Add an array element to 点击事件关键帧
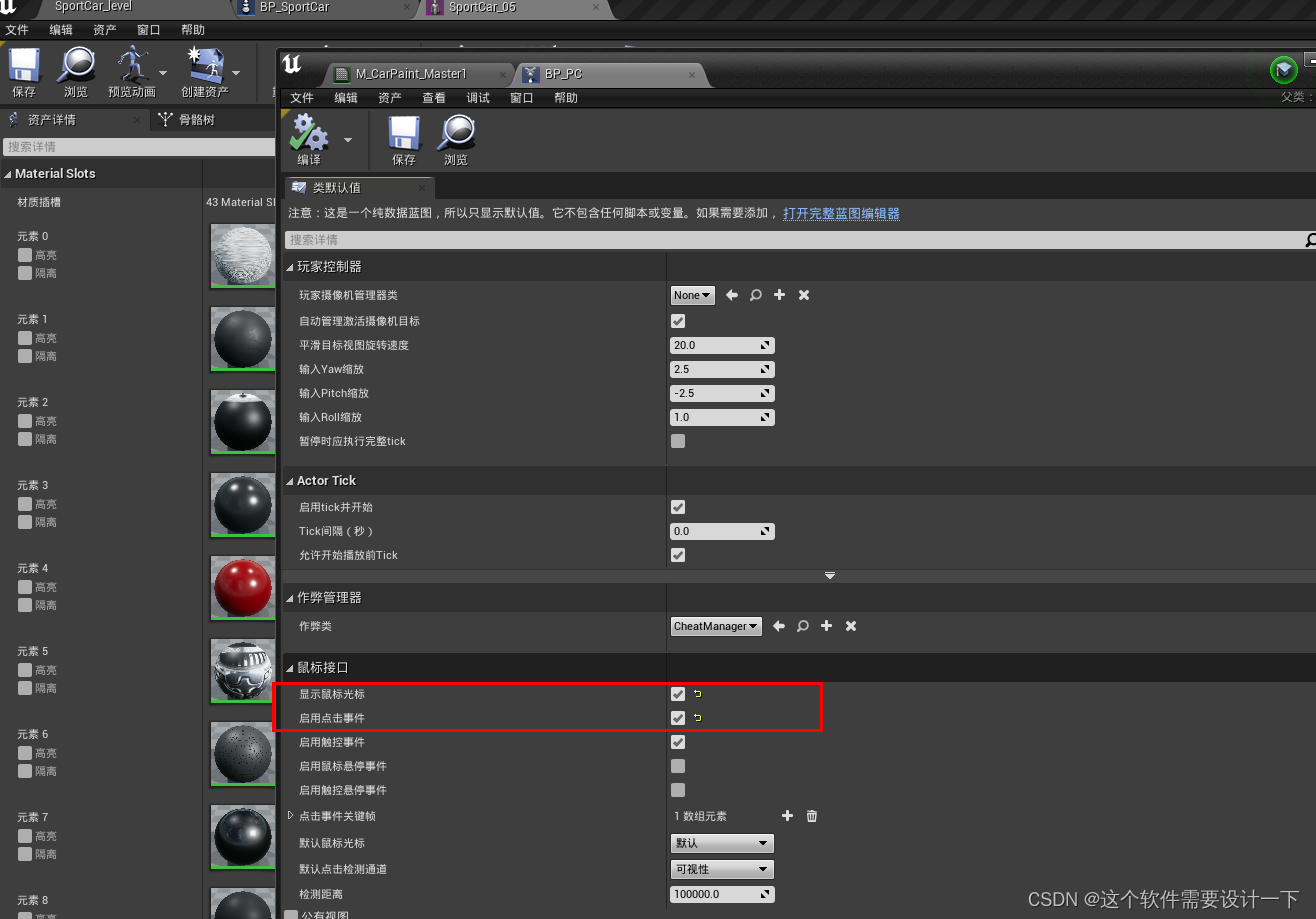Viewport: 1316px width, 919px height. pyautogui.click(x=788, y=816)
